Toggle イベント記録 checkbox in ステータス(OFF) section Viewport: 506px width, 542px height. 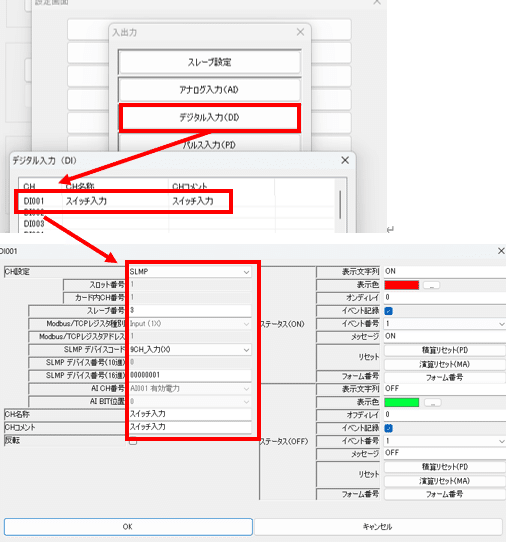[388, 428]
